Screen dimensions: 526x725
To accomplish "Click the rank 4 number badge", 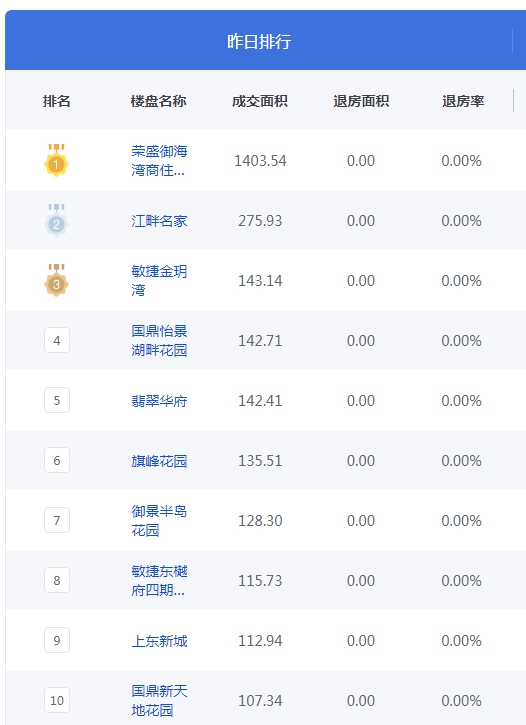I will [x=57, y=340].
